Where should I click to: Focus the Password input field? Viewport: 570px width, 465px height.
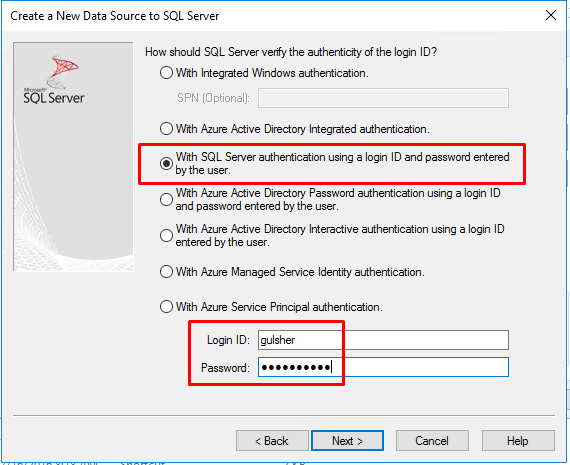[x=383, y=367]
